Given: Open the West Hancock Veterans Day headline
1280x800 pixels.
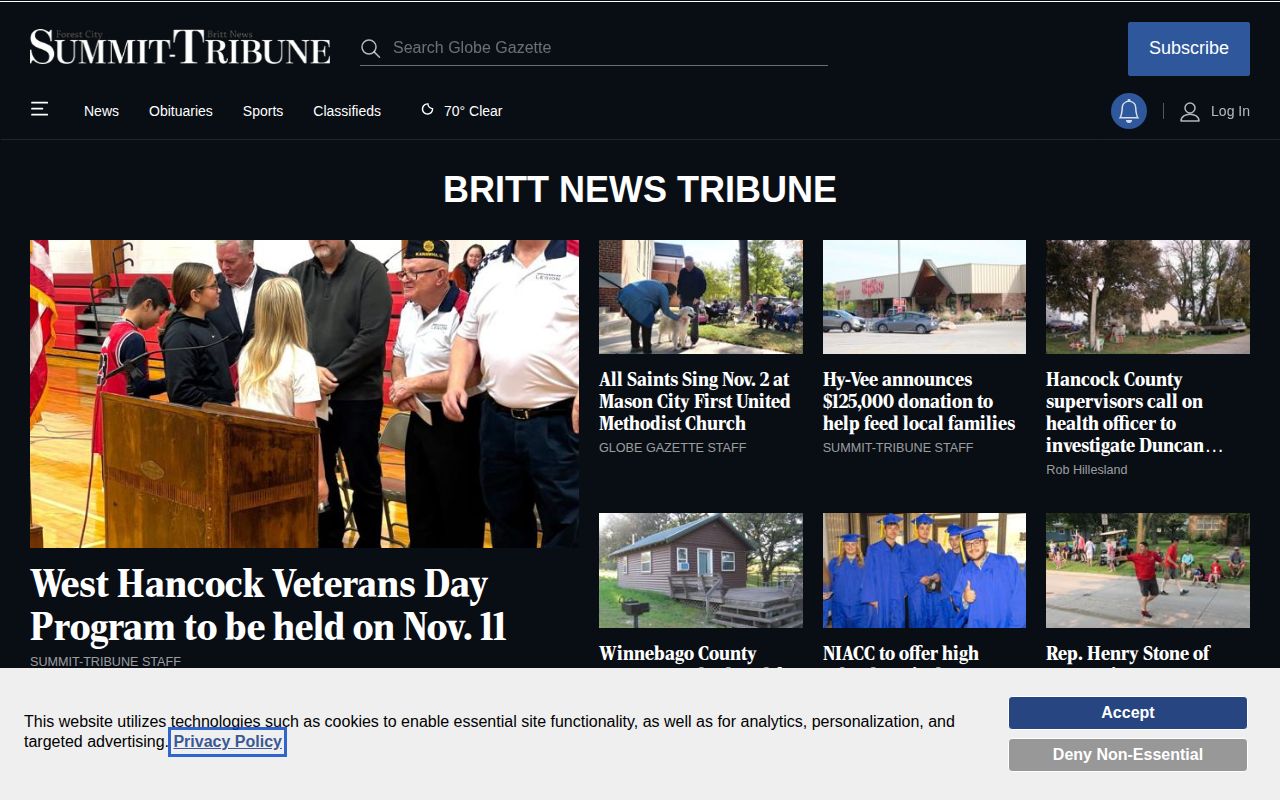Looking at the screenshot, I should [268, 605].
